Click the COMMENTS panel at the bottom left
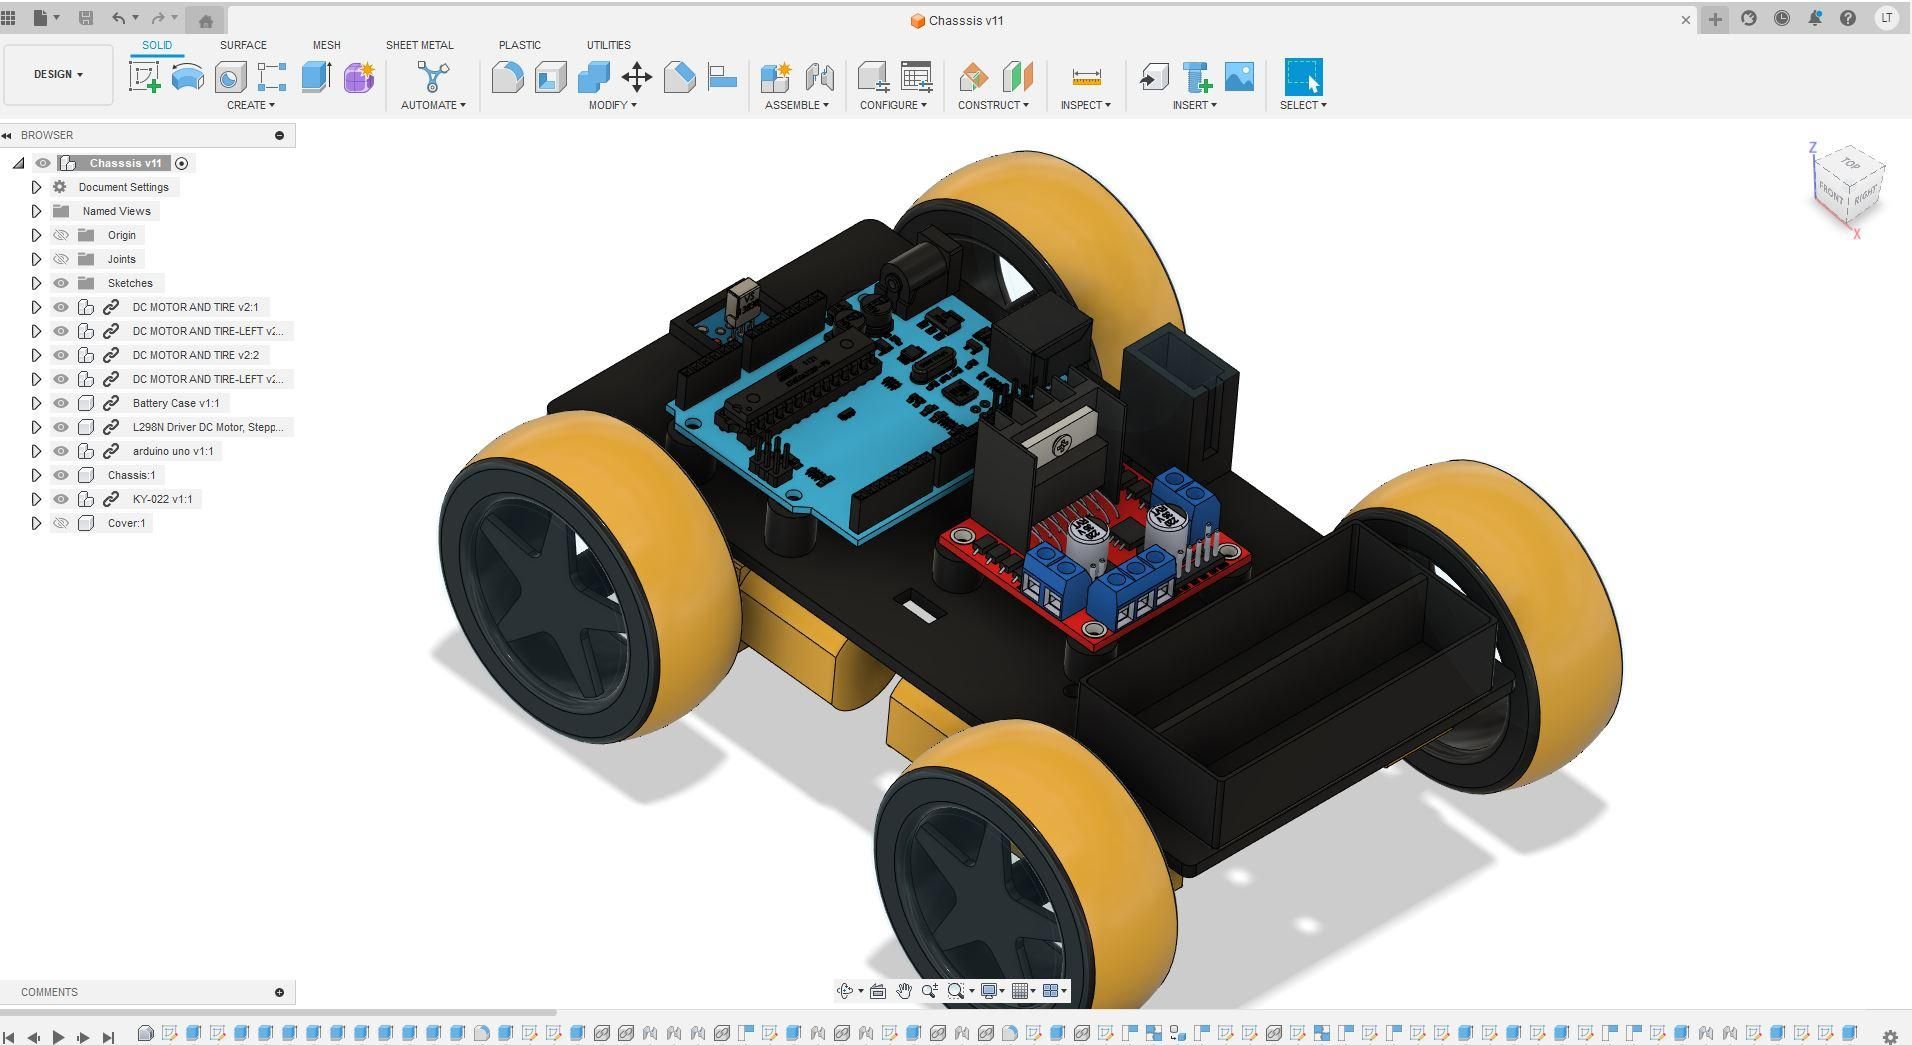 coord(49,992)
